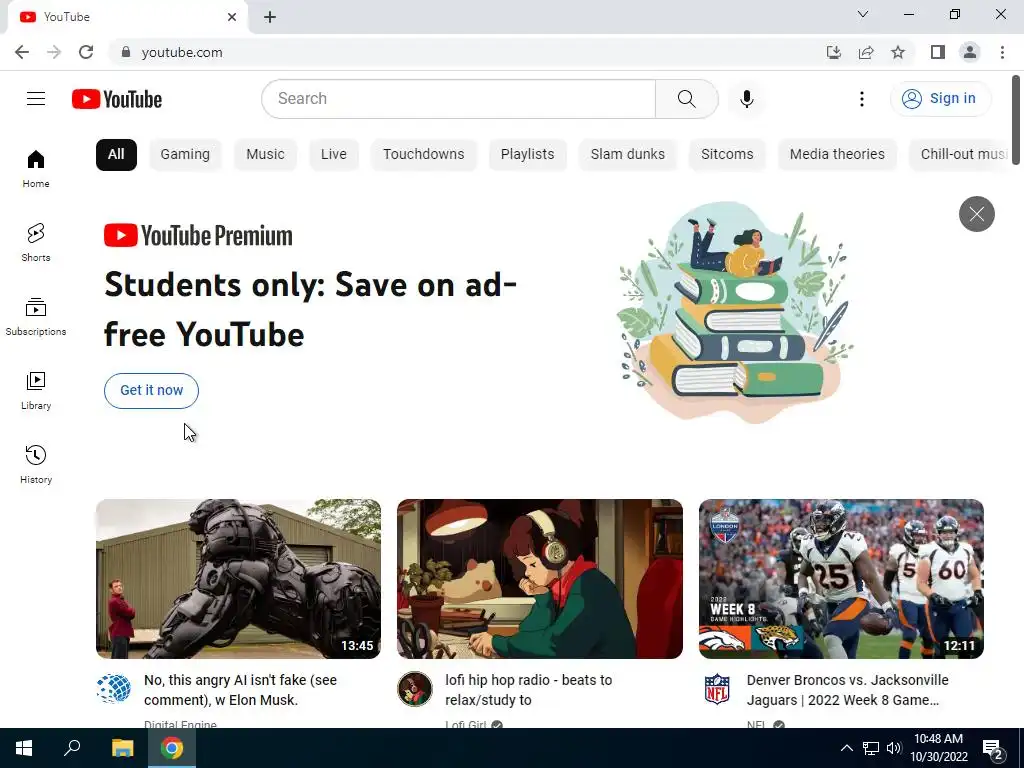The height and width of the screenshot is (768, 1024).
Task: Open the network icon in tray
Action: [x=871, y=748]
